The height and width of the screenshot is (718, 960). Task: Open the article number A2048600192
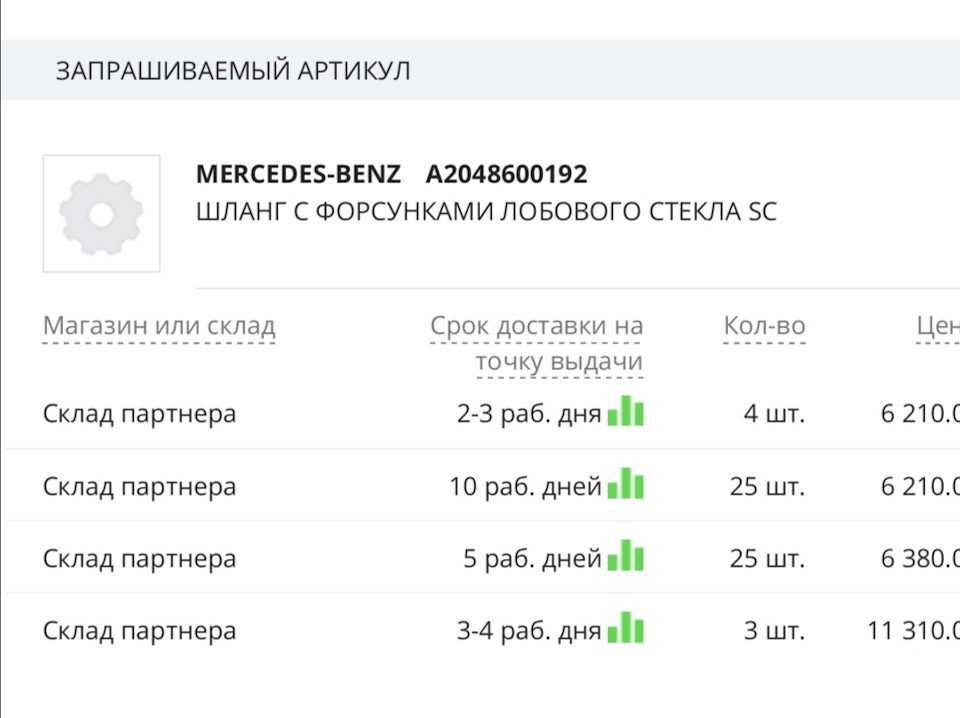[506, 174]
